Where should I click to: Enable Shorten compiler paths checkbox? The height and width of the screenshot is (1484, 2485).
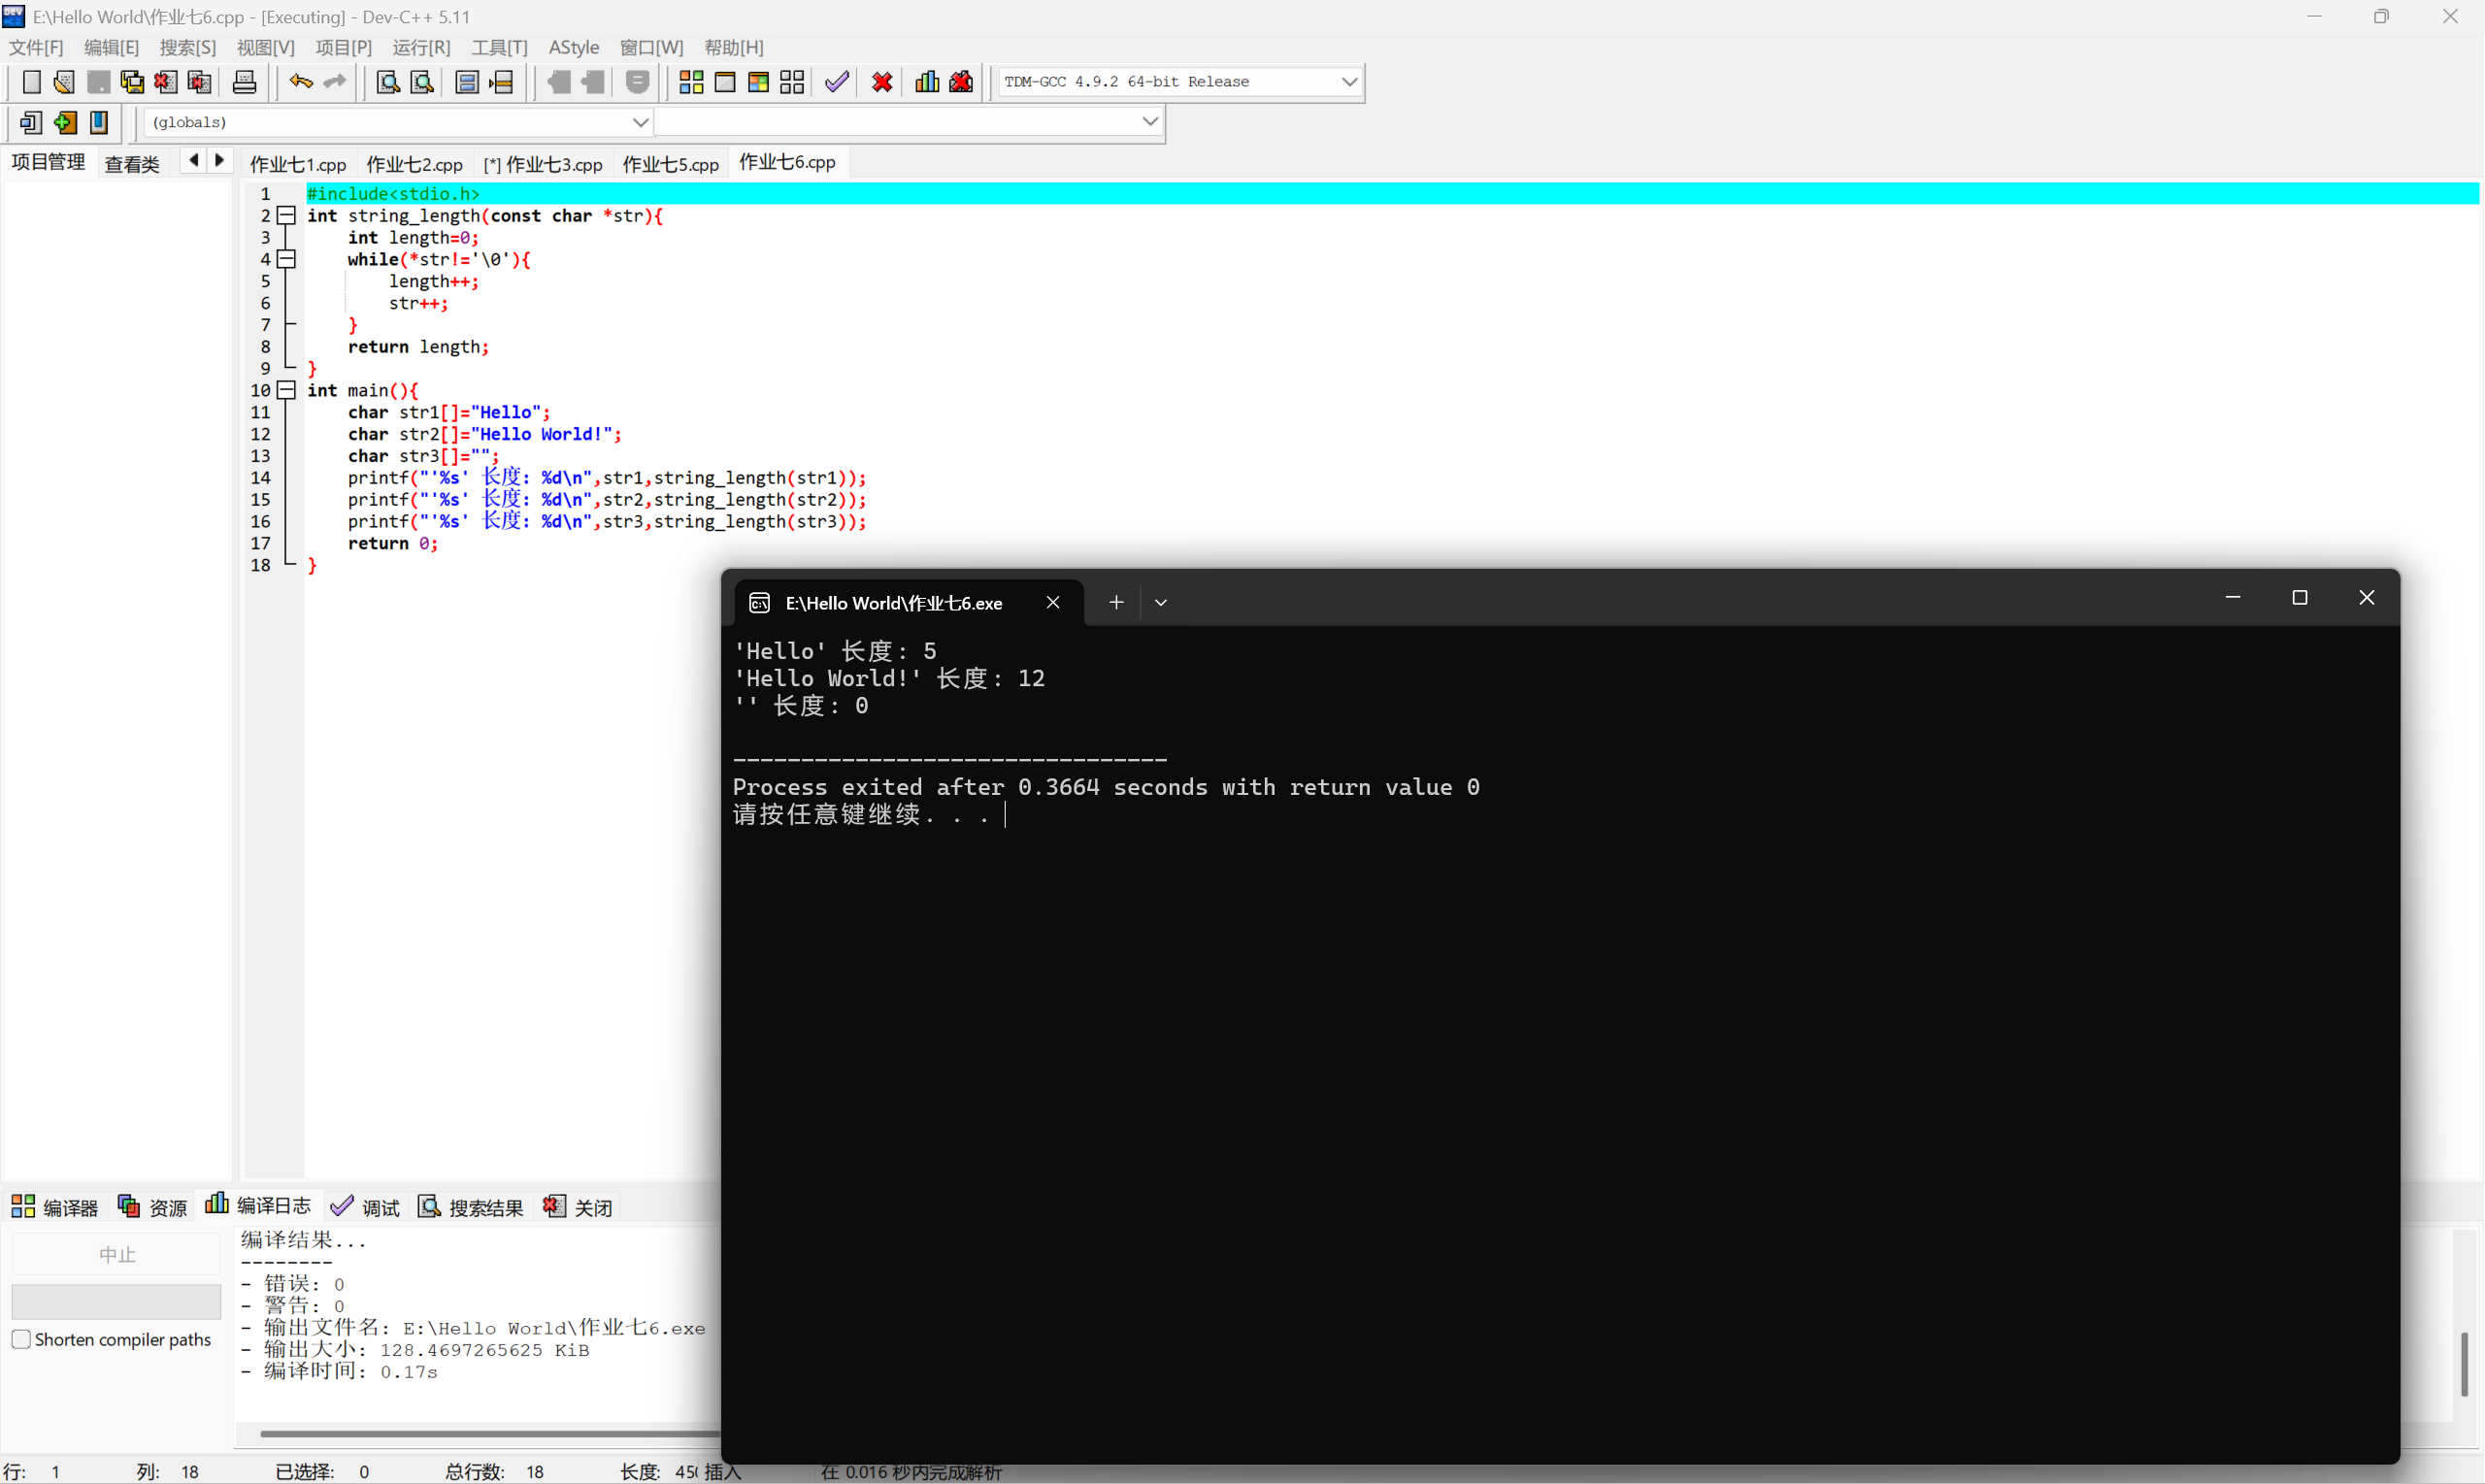pos(21,1339)
